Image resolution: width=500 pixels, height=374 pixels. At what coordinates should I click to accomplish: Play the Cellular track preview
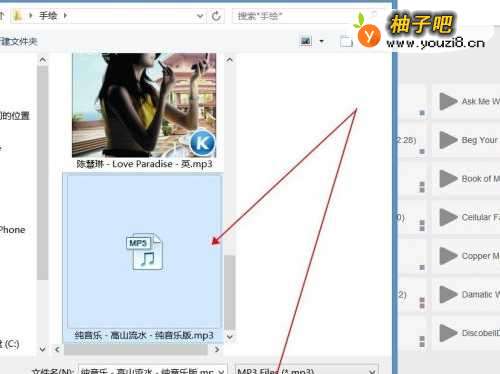tap(448, 217)
